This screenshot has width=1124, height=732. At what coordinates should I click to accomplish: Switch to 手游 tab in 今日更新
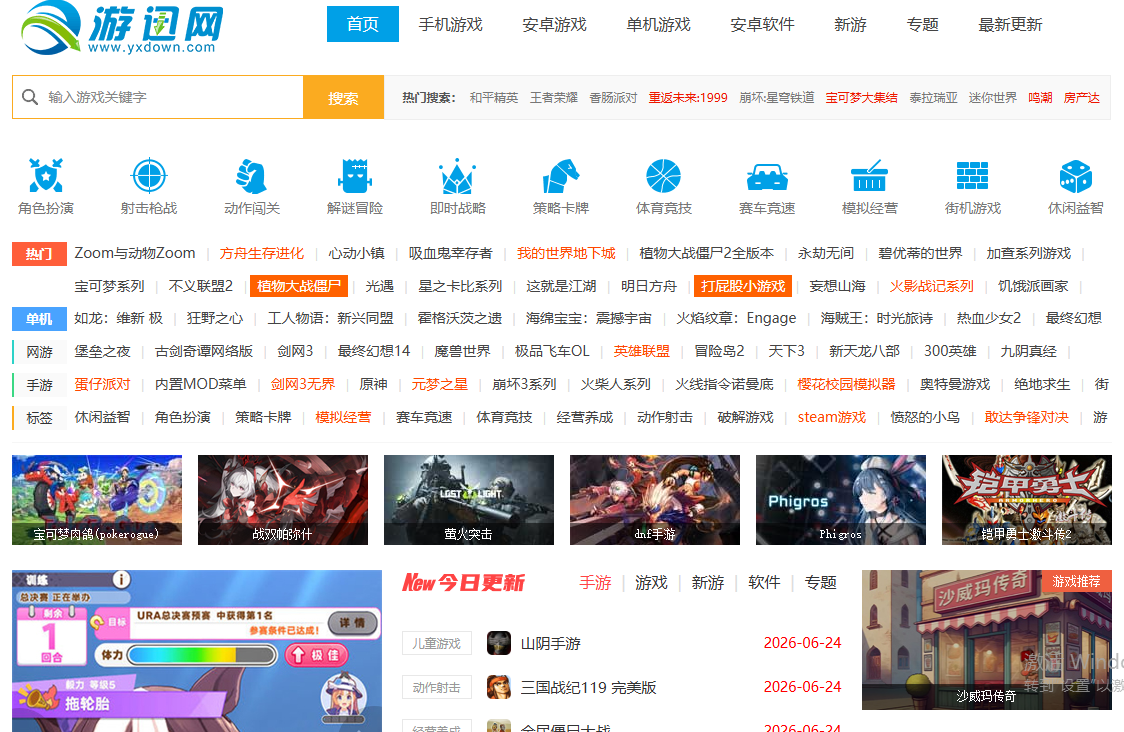[595, 583]
